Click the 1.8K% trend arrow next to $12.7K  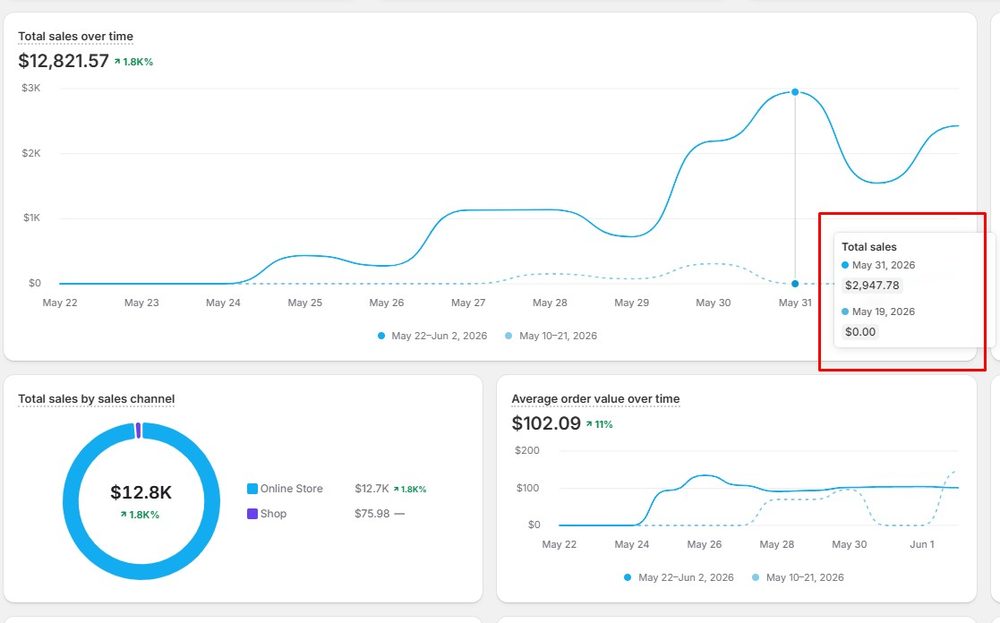(409, 490)
